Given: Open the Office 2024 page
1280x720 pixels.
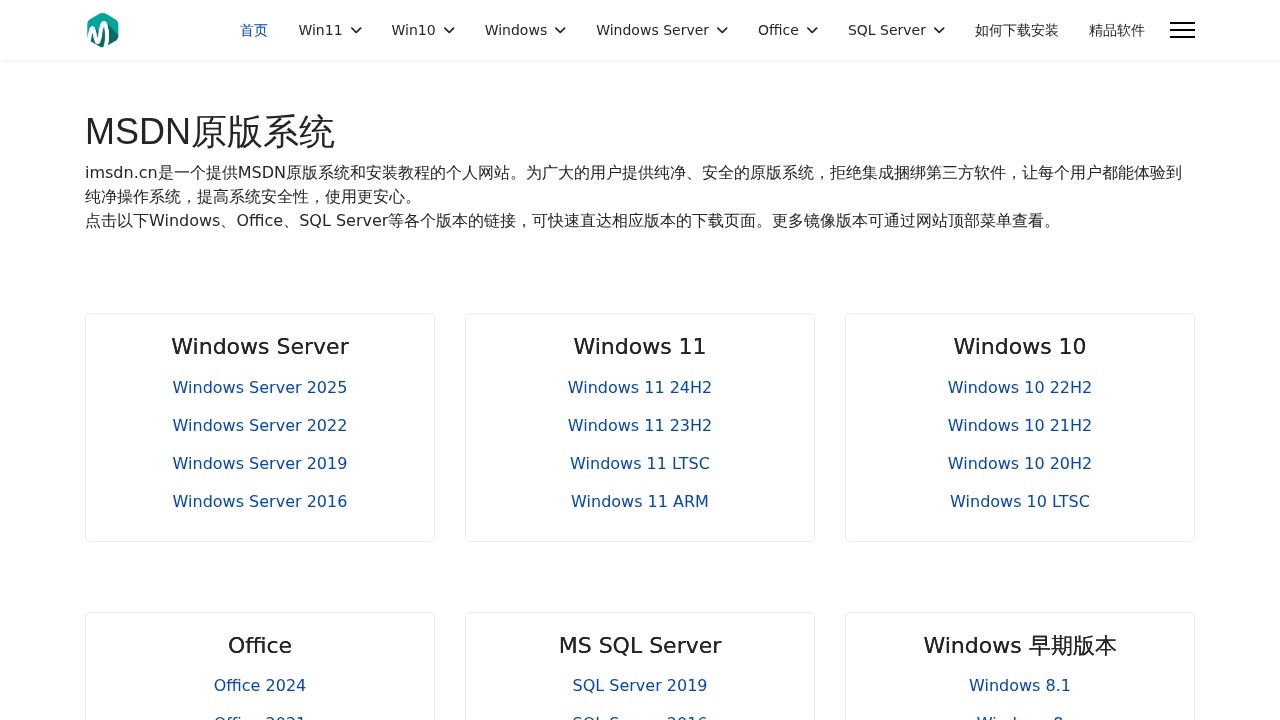Looking at the screenshot, I should [x=259, y=685].
